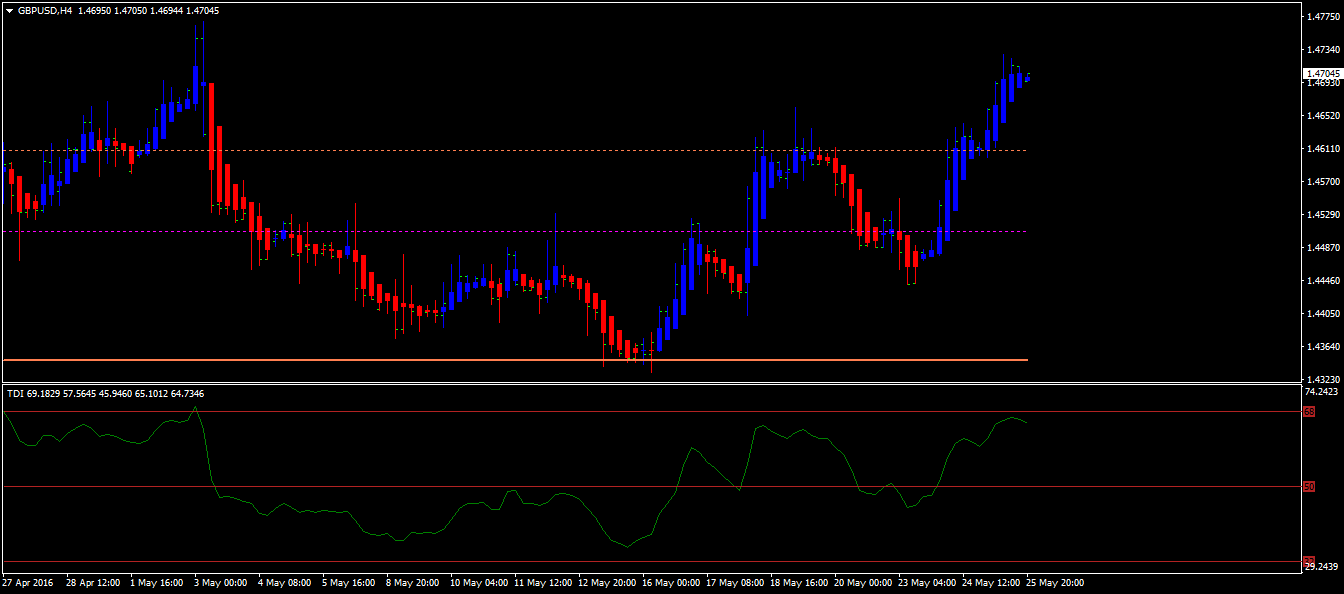The image size is (1344, 594).
Task: Click the 18 May 16:00 time label
Action: tap(800, 582)
